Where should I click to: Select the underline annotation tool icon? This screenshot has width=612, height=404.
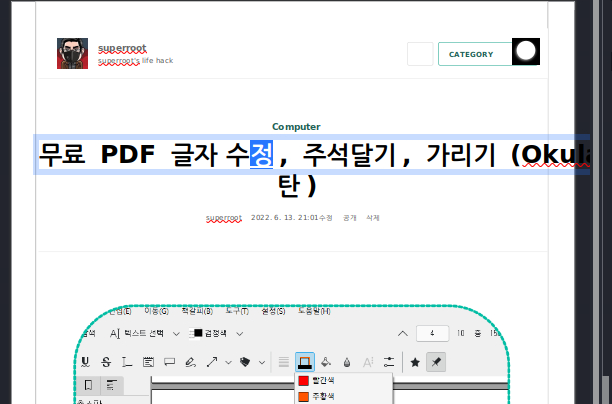click(x=85, y=362)
